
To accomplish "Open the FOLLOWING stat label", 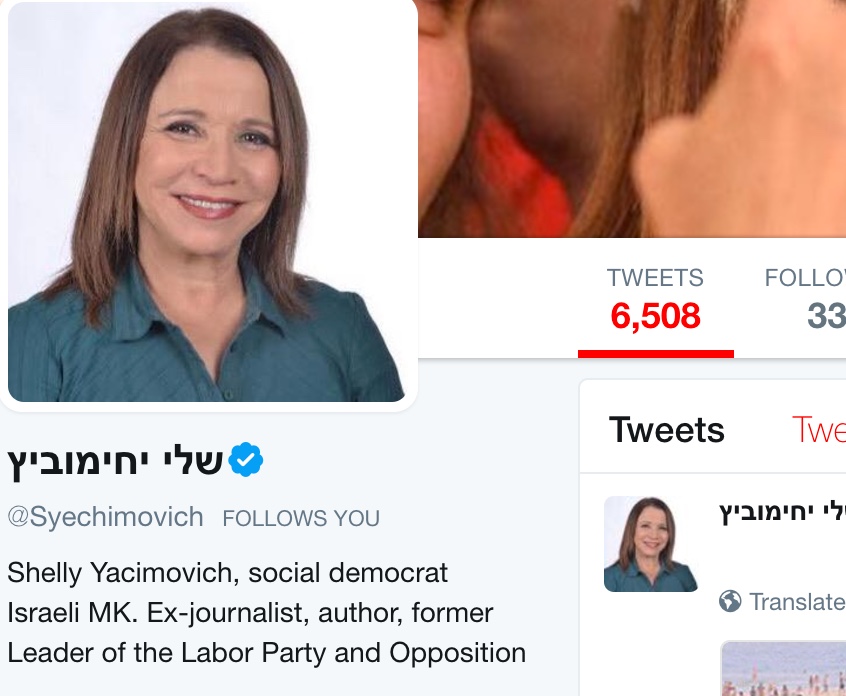I will pyautogui.click(x=805, y=278).
